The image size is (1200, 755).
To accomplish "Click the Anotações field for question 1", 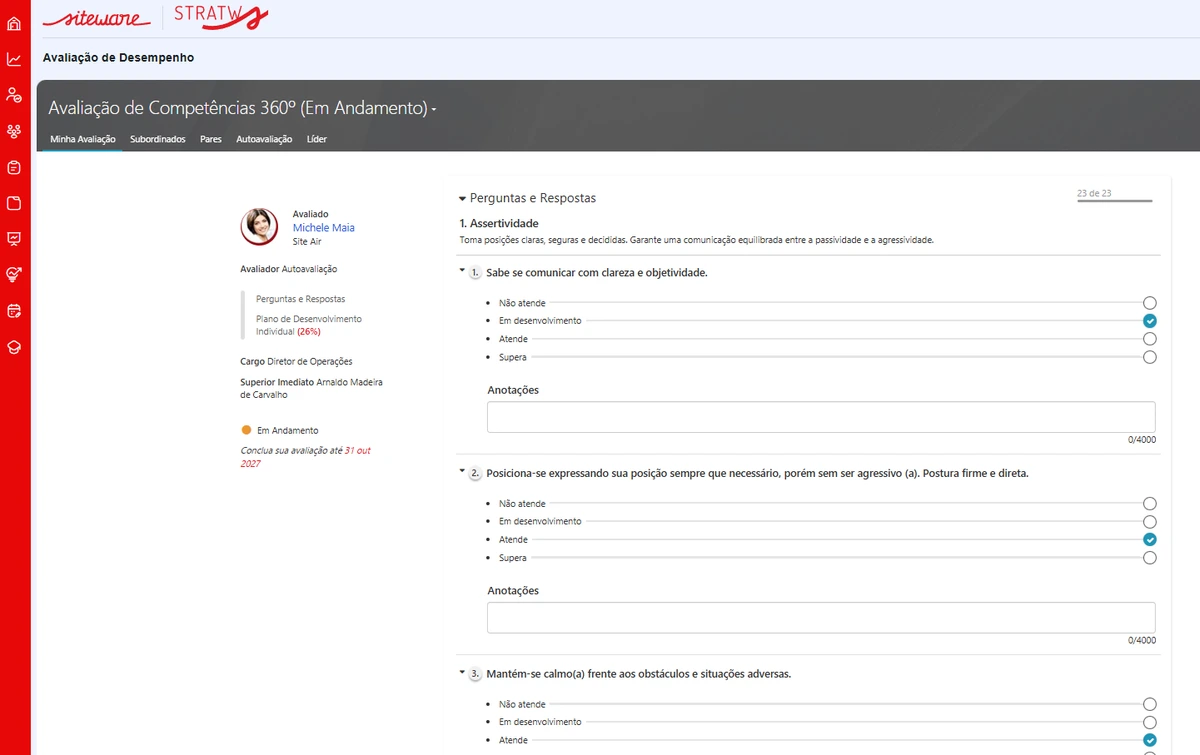I will point(821,417).
